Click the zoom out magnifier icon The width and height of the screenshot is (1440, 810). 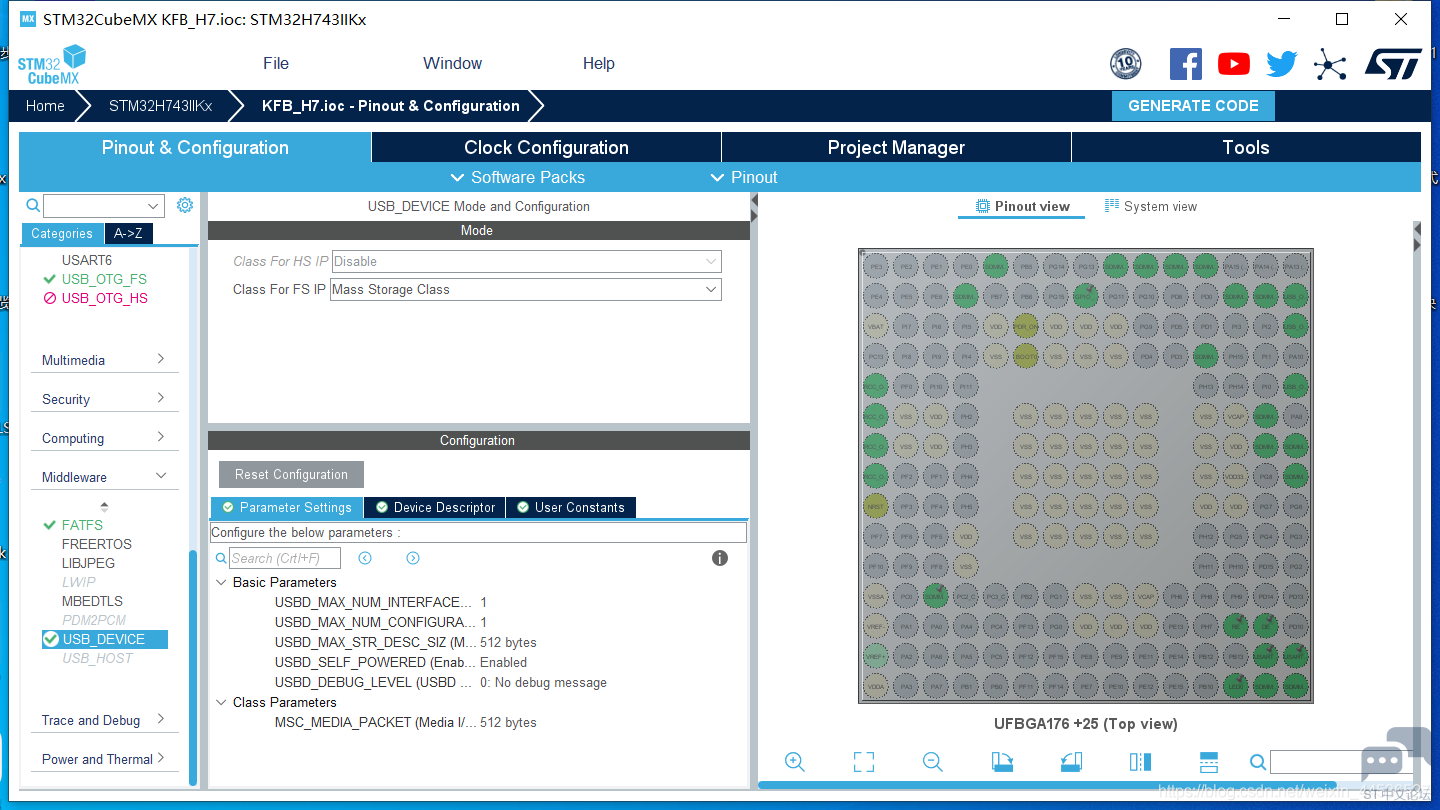click(x=933, y=762)
